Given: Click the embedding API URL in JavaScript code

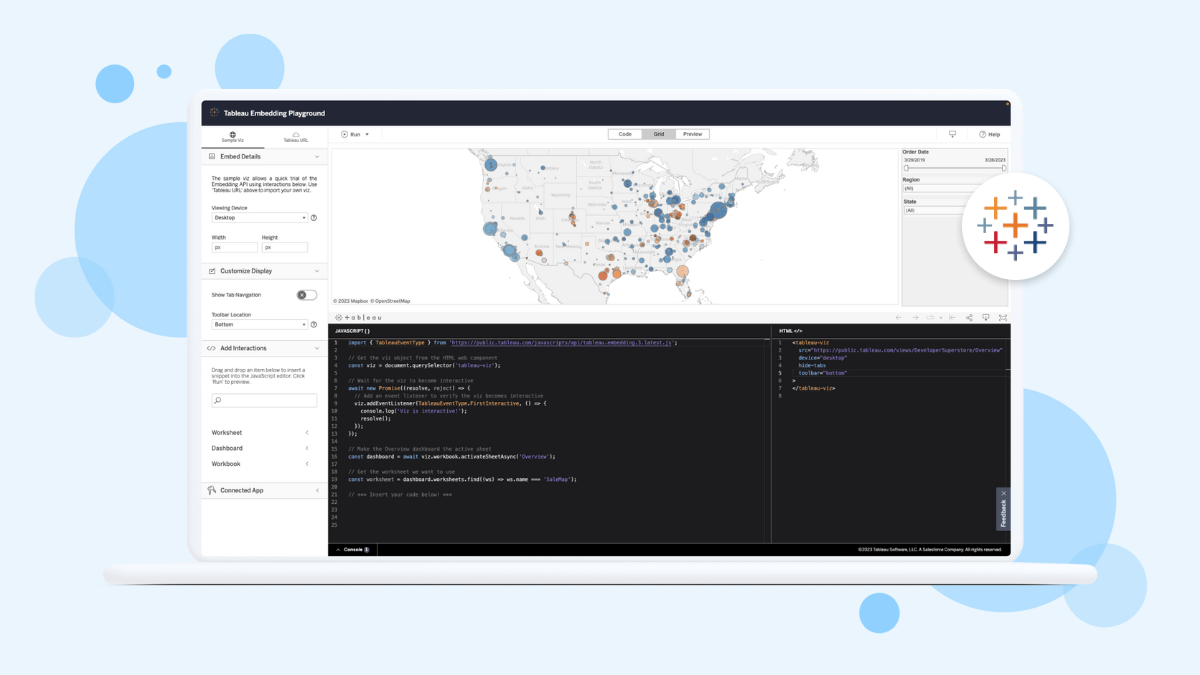Looking at the screenshot, I should (x=563, y=343).
